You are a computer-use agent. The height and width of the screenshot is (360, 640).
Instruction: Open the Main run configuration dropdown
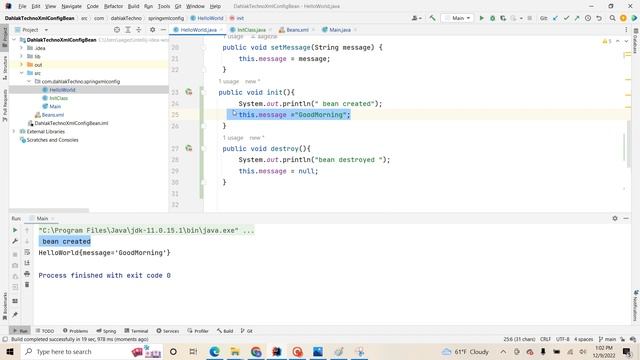(x=458, y=18)
